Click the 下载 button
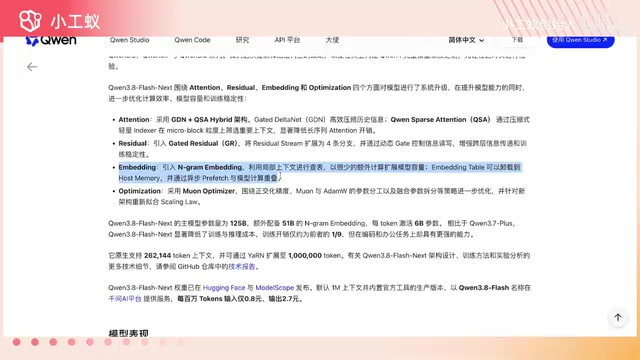640x360 pixels. click(517, 40)
